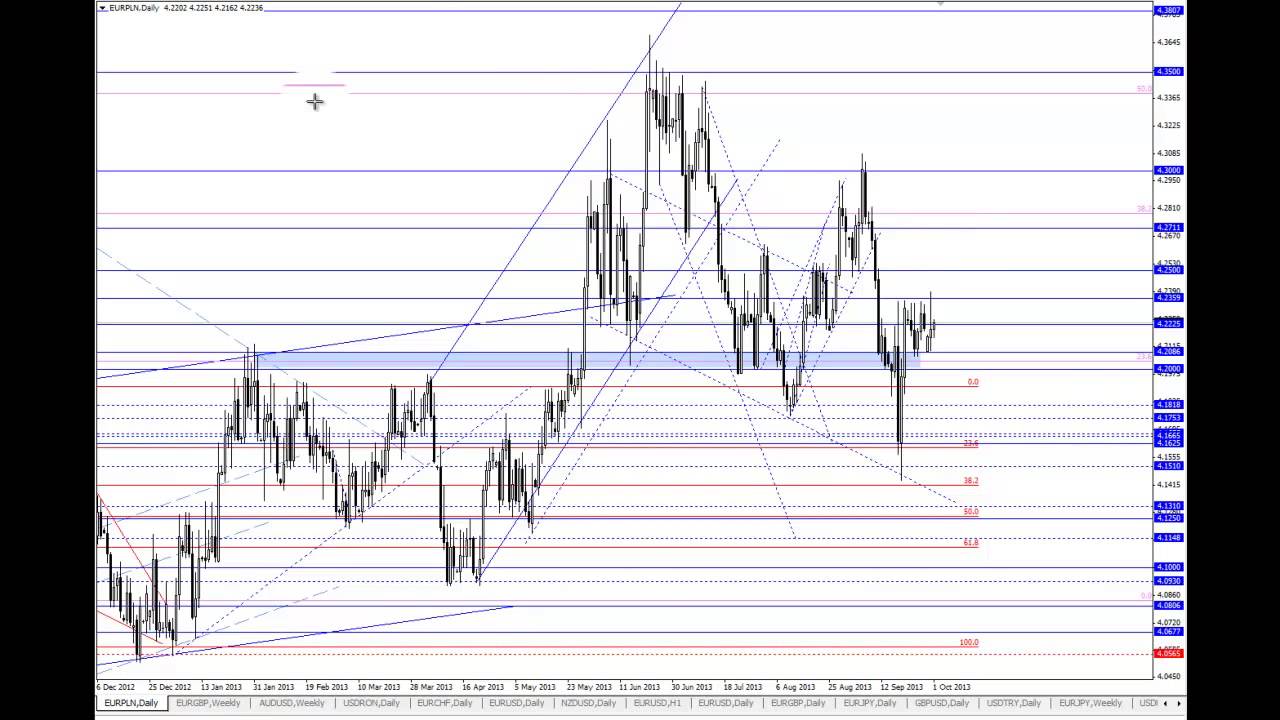The width and height of the screenshot is (1280, 720).
Task: Click the 6 Dec 2012 date label
Action: (x=116, y=687)
